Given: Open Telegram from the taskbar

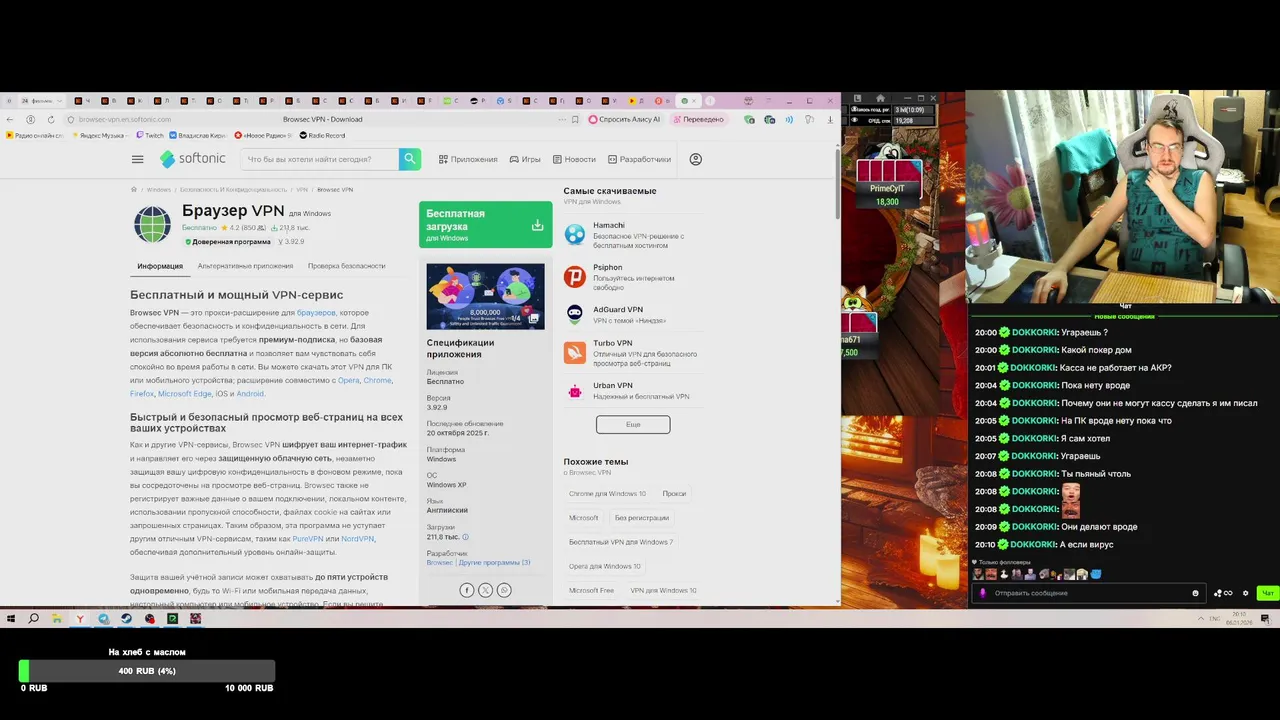Looking at the screenshot, I should click(103, 619).
